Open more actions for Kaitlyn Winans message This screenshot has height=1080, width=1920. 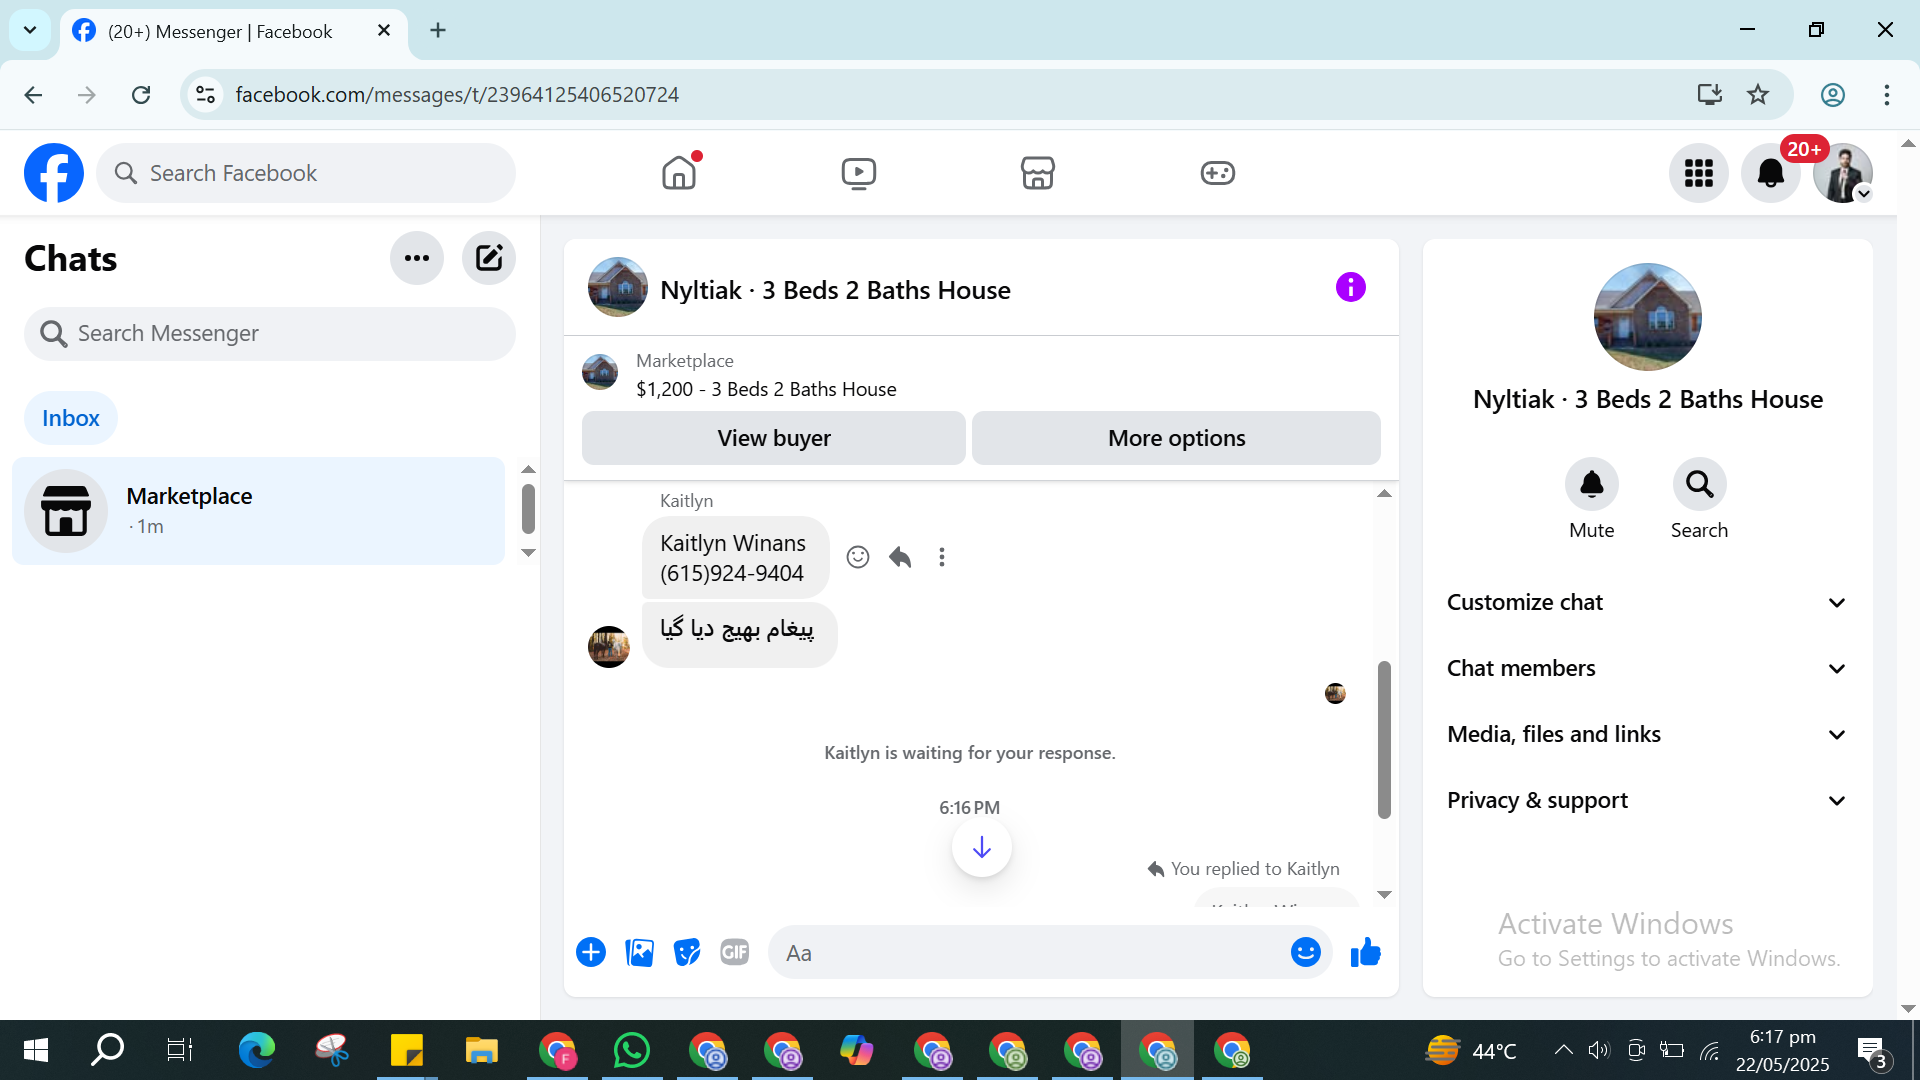tap(942, 557)
